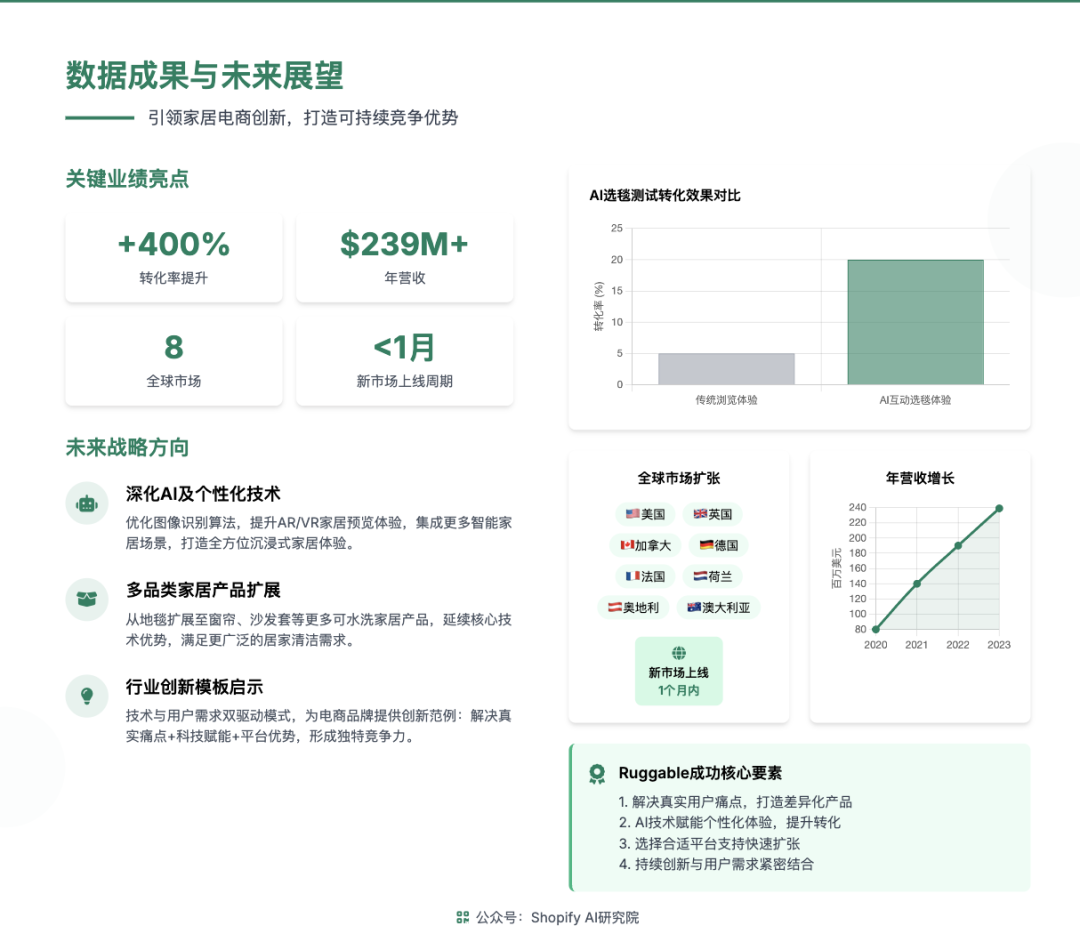Click list item 1. 解决真实用户痛点

(735, 802)
